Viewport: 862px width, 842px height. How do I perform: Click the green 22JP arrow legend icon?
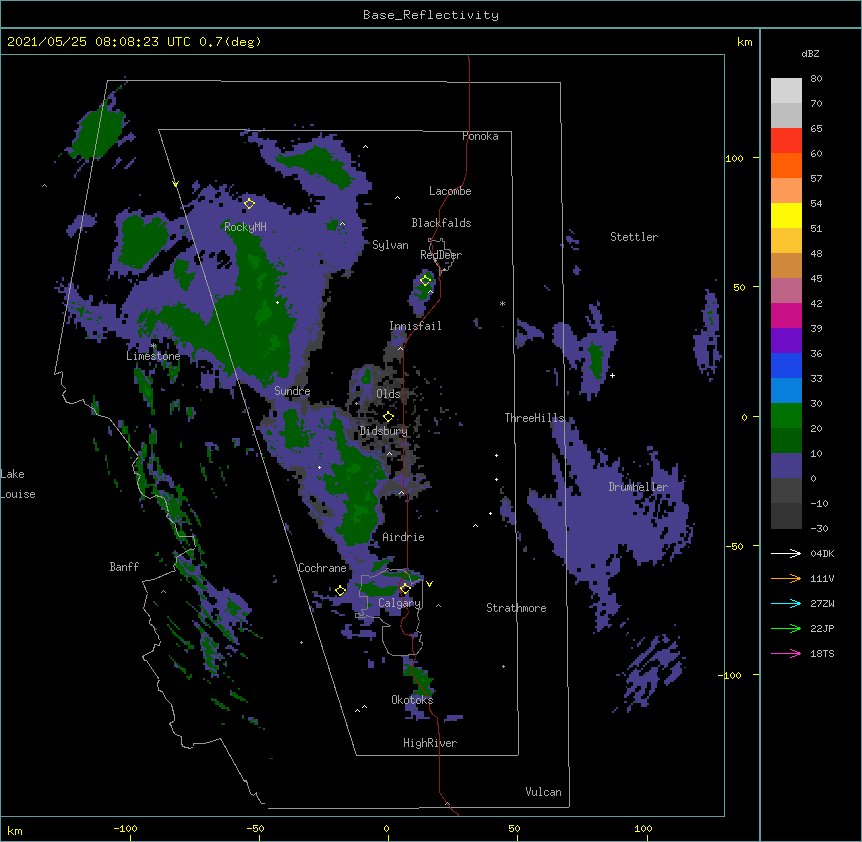[786, 628]
